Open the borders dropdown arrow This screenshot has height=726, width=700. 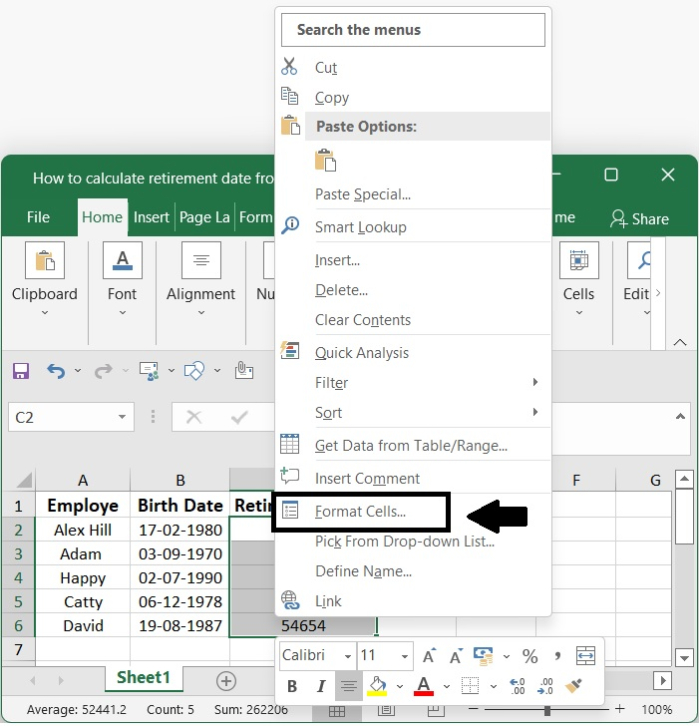494,686
